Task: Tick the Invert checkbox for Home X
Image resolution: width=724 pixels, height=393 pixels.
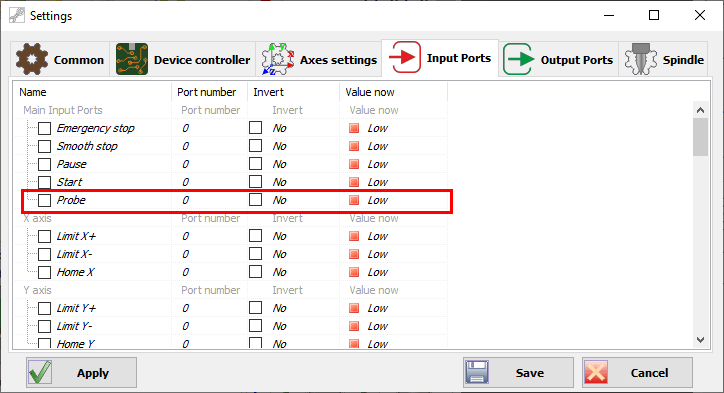Action: tap(255, 272)
